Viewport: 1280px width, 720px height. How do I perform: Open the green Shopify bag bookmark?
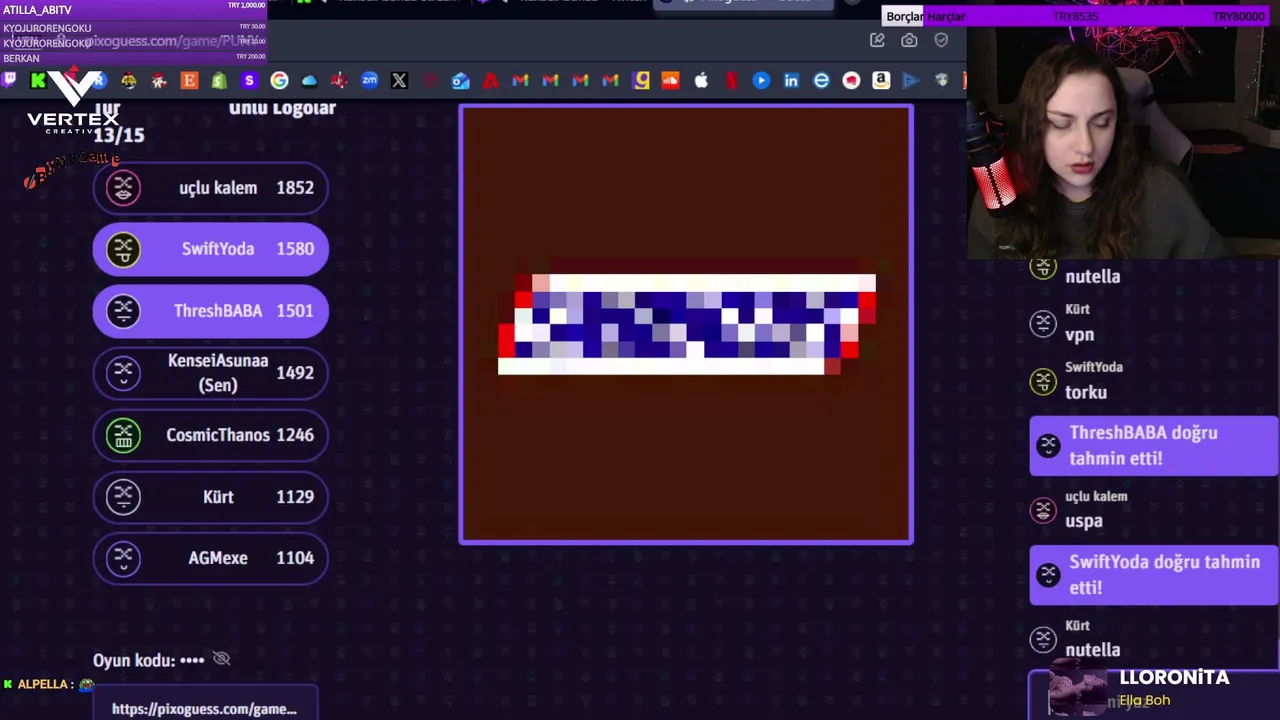tap(219, 80)
